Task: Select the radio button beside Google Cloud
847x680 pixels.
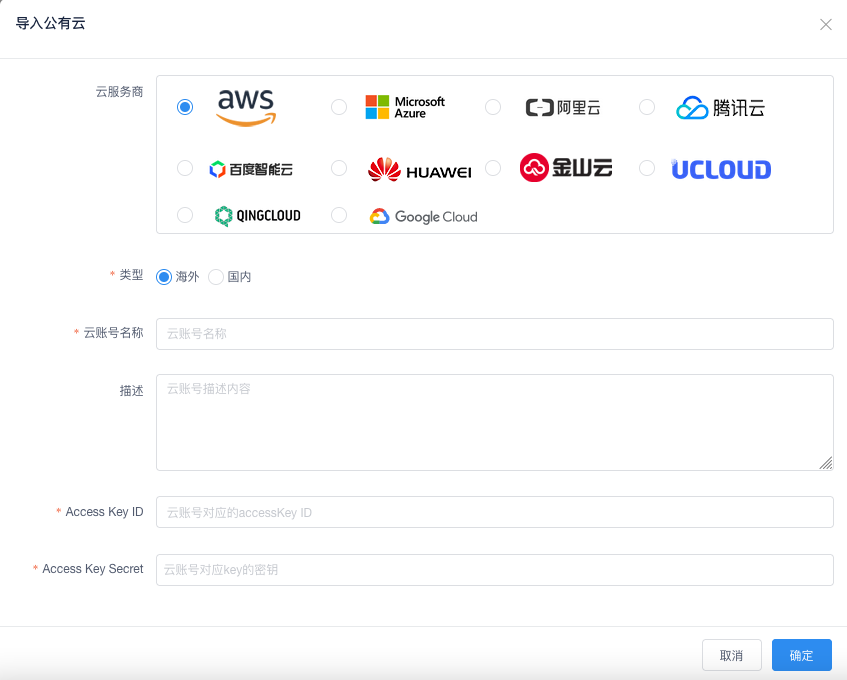Action: click(339, 214)
